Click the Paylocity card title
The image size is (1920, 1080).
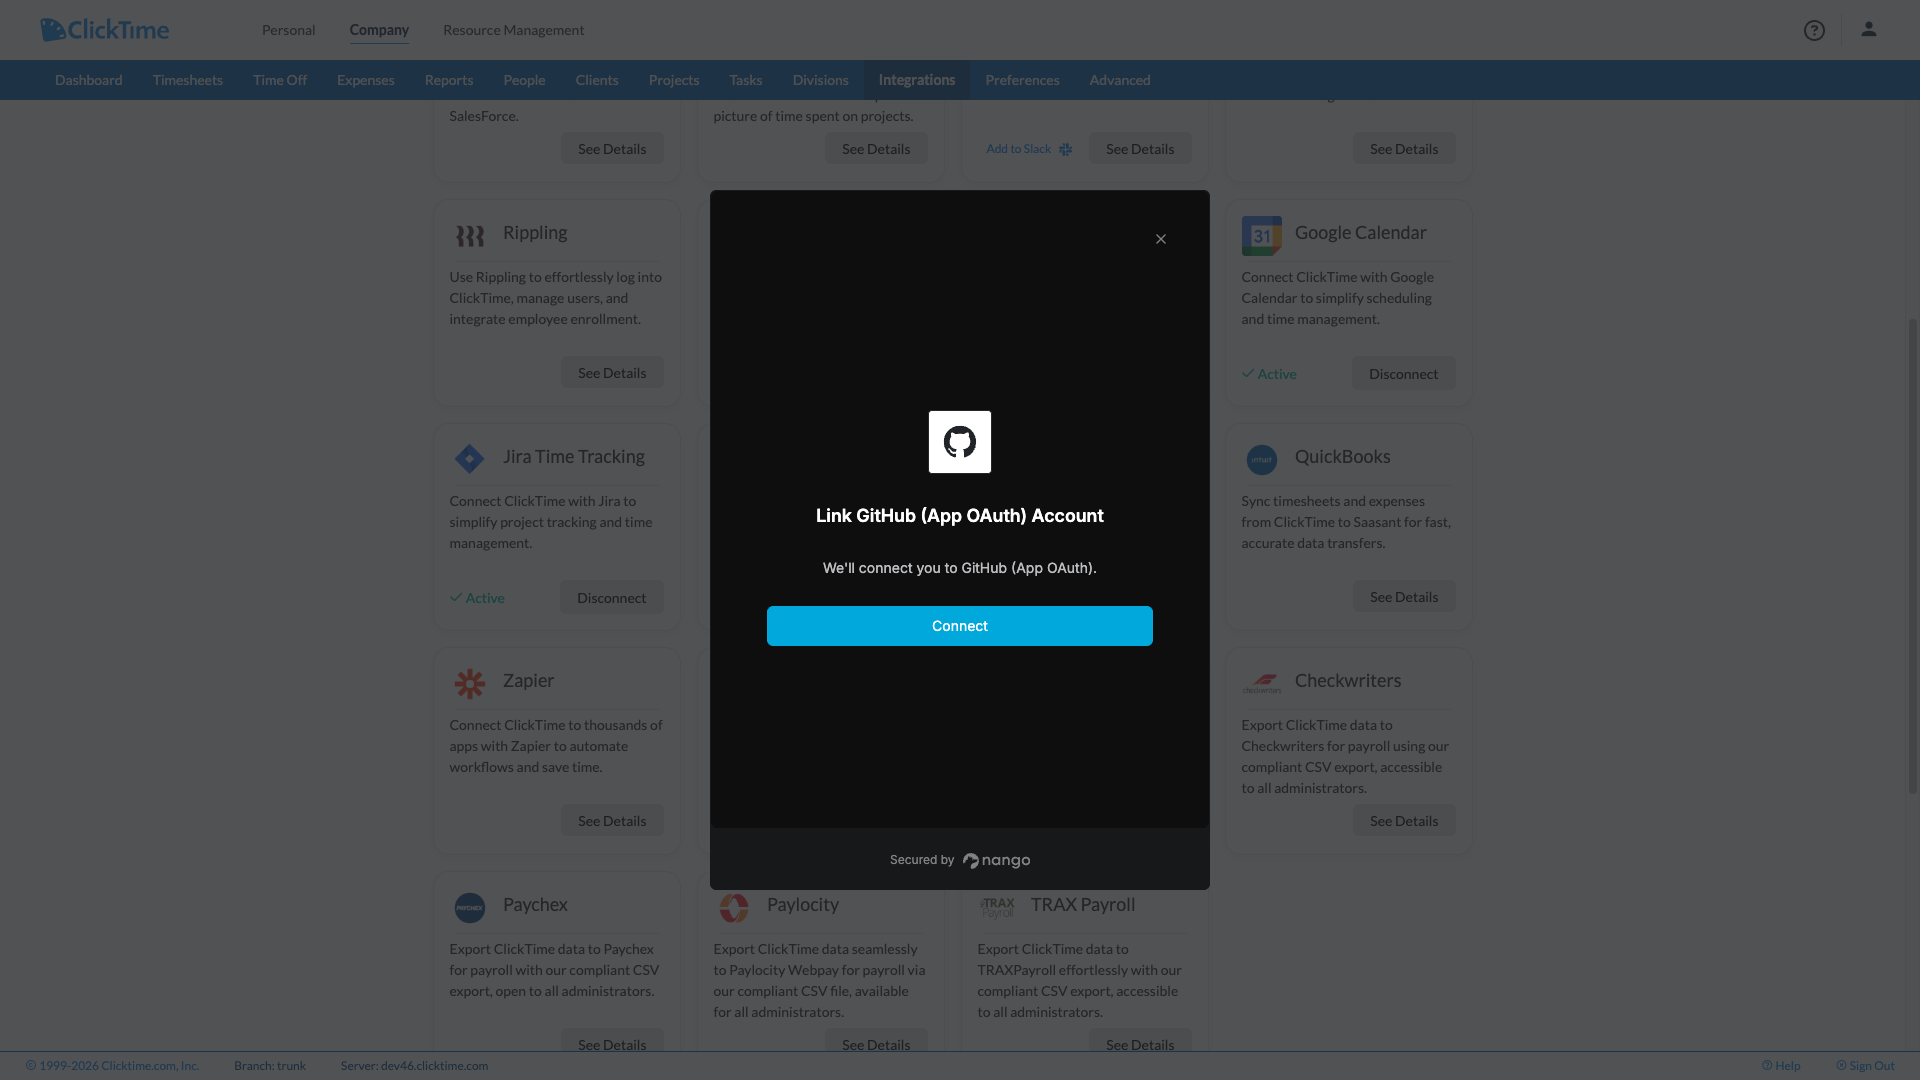(803, 905)
